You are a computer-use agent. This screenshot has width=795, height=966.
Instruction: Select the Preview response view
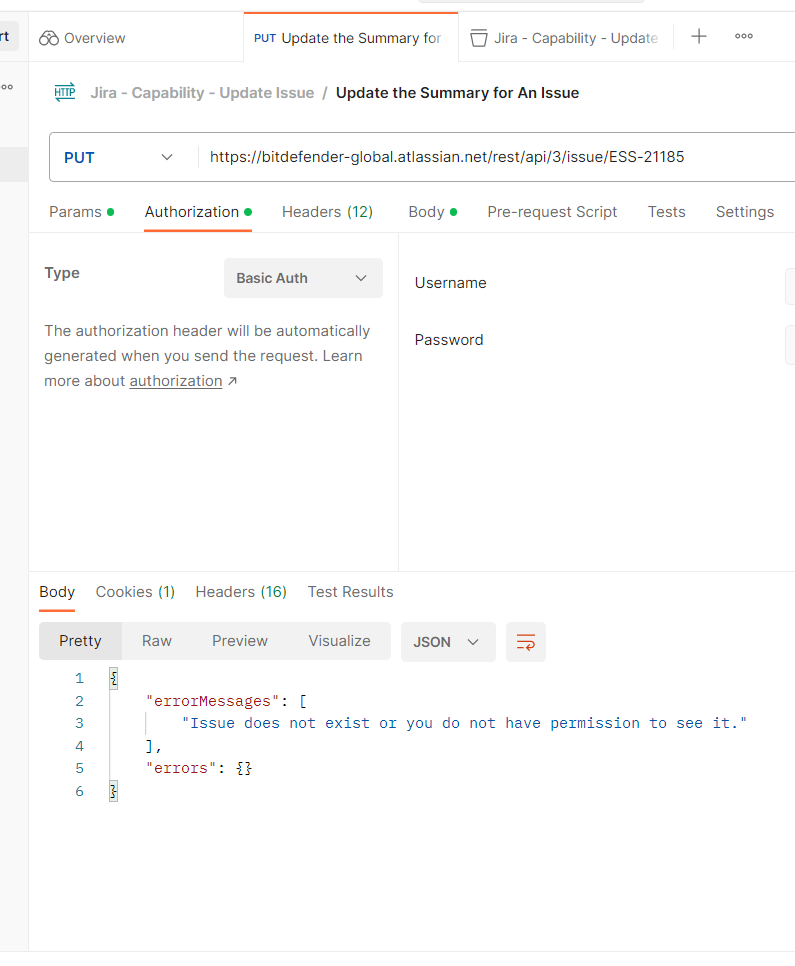click(239, 641)
